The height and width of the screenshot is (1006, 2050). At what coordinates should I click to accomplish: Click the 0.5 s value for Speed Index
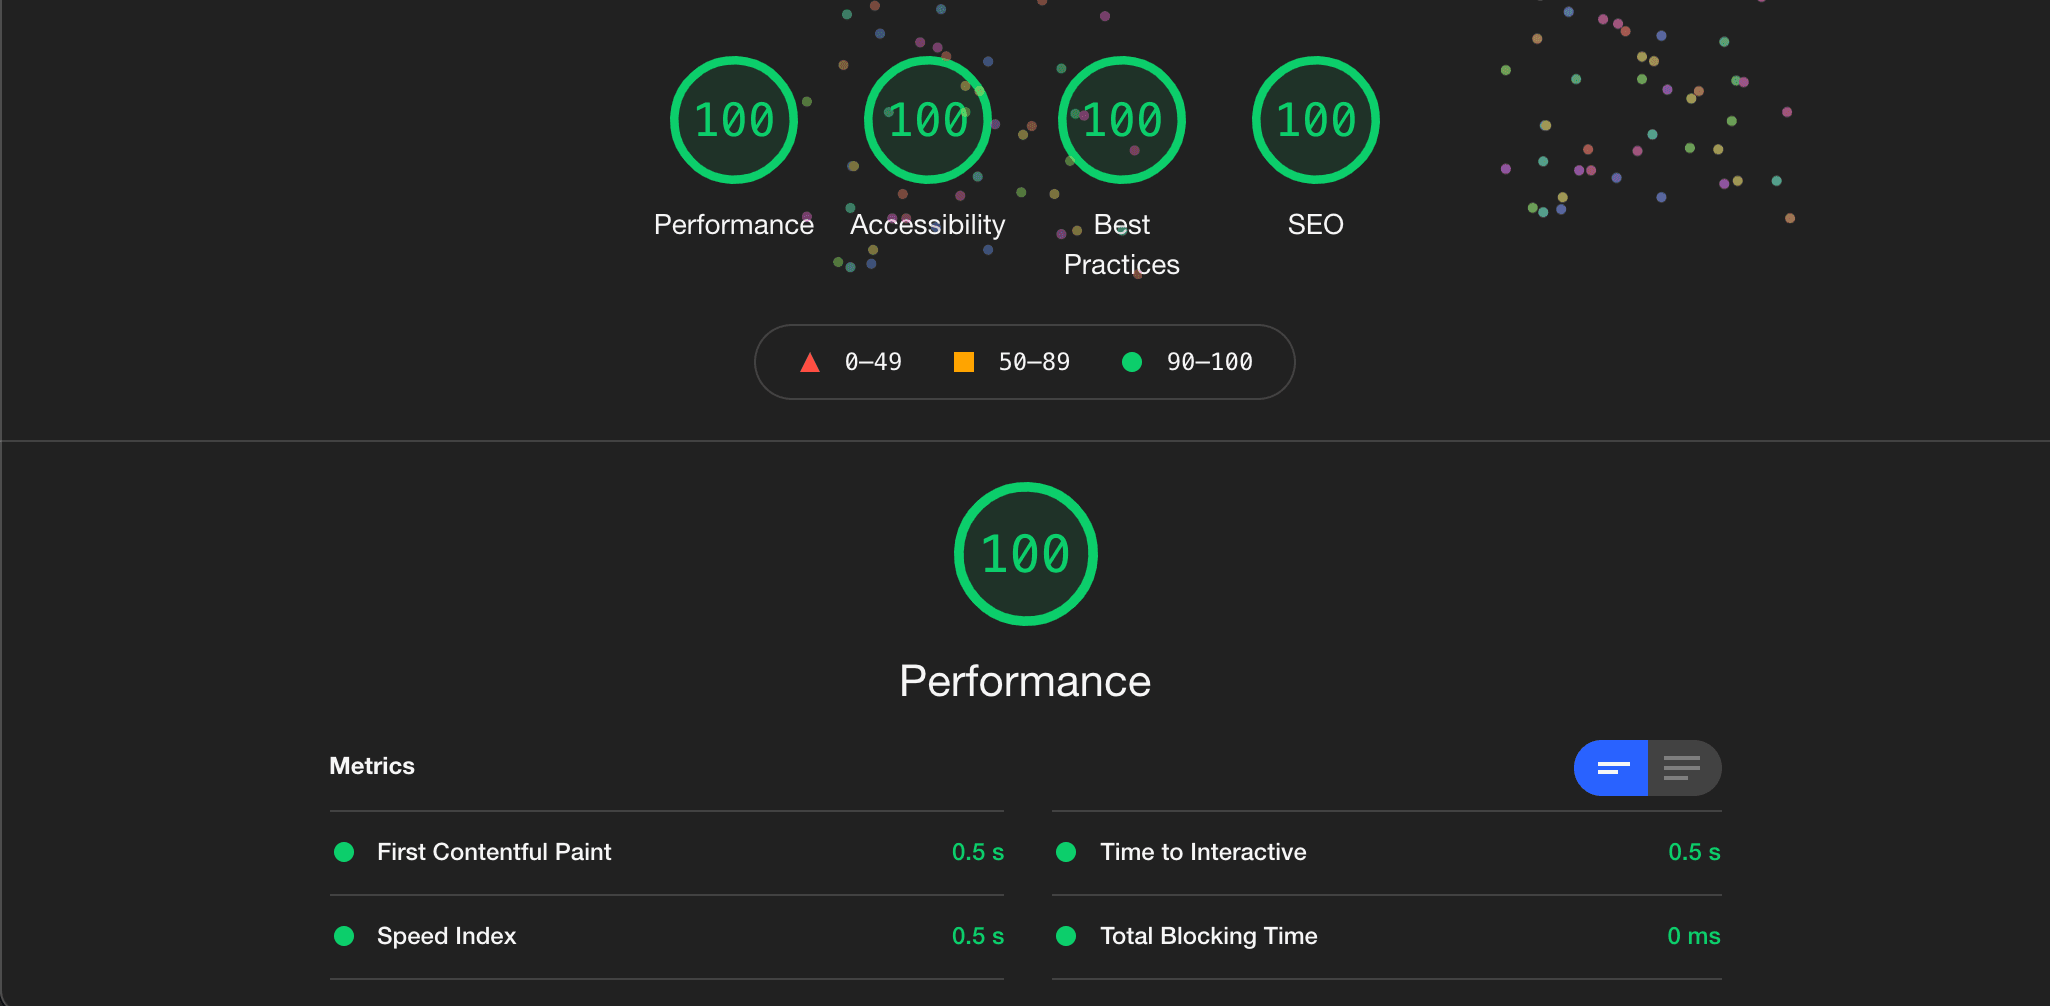(x=978, y=936)
